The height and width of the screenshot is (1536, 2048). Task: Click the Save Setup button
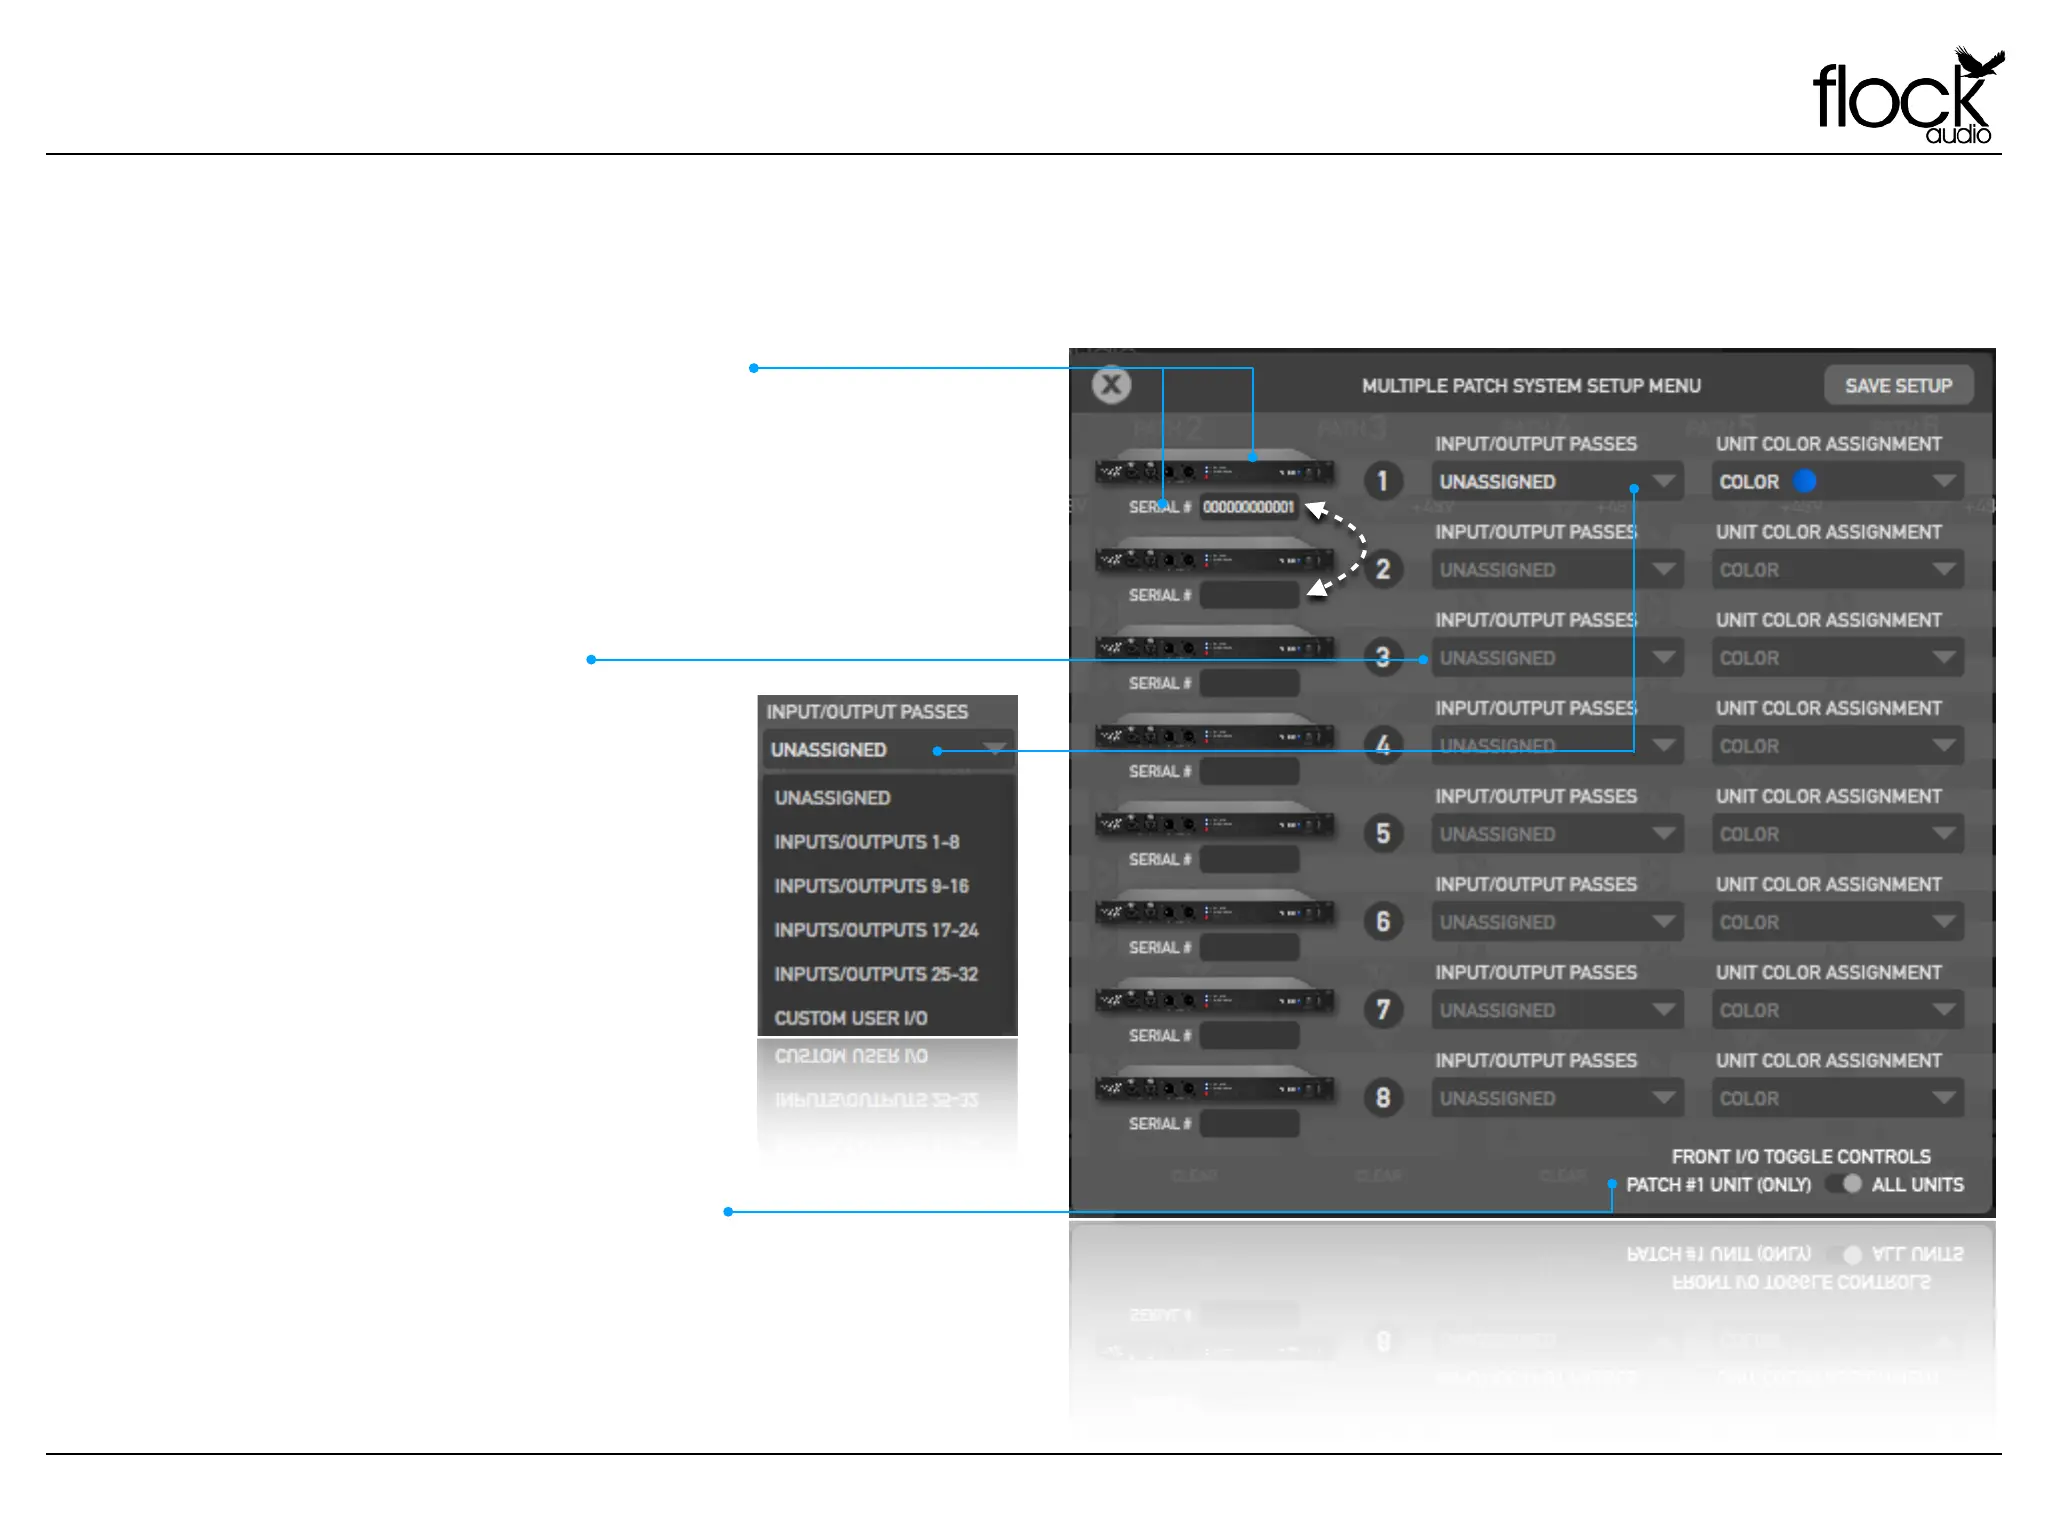click(x=1897, y=386)
